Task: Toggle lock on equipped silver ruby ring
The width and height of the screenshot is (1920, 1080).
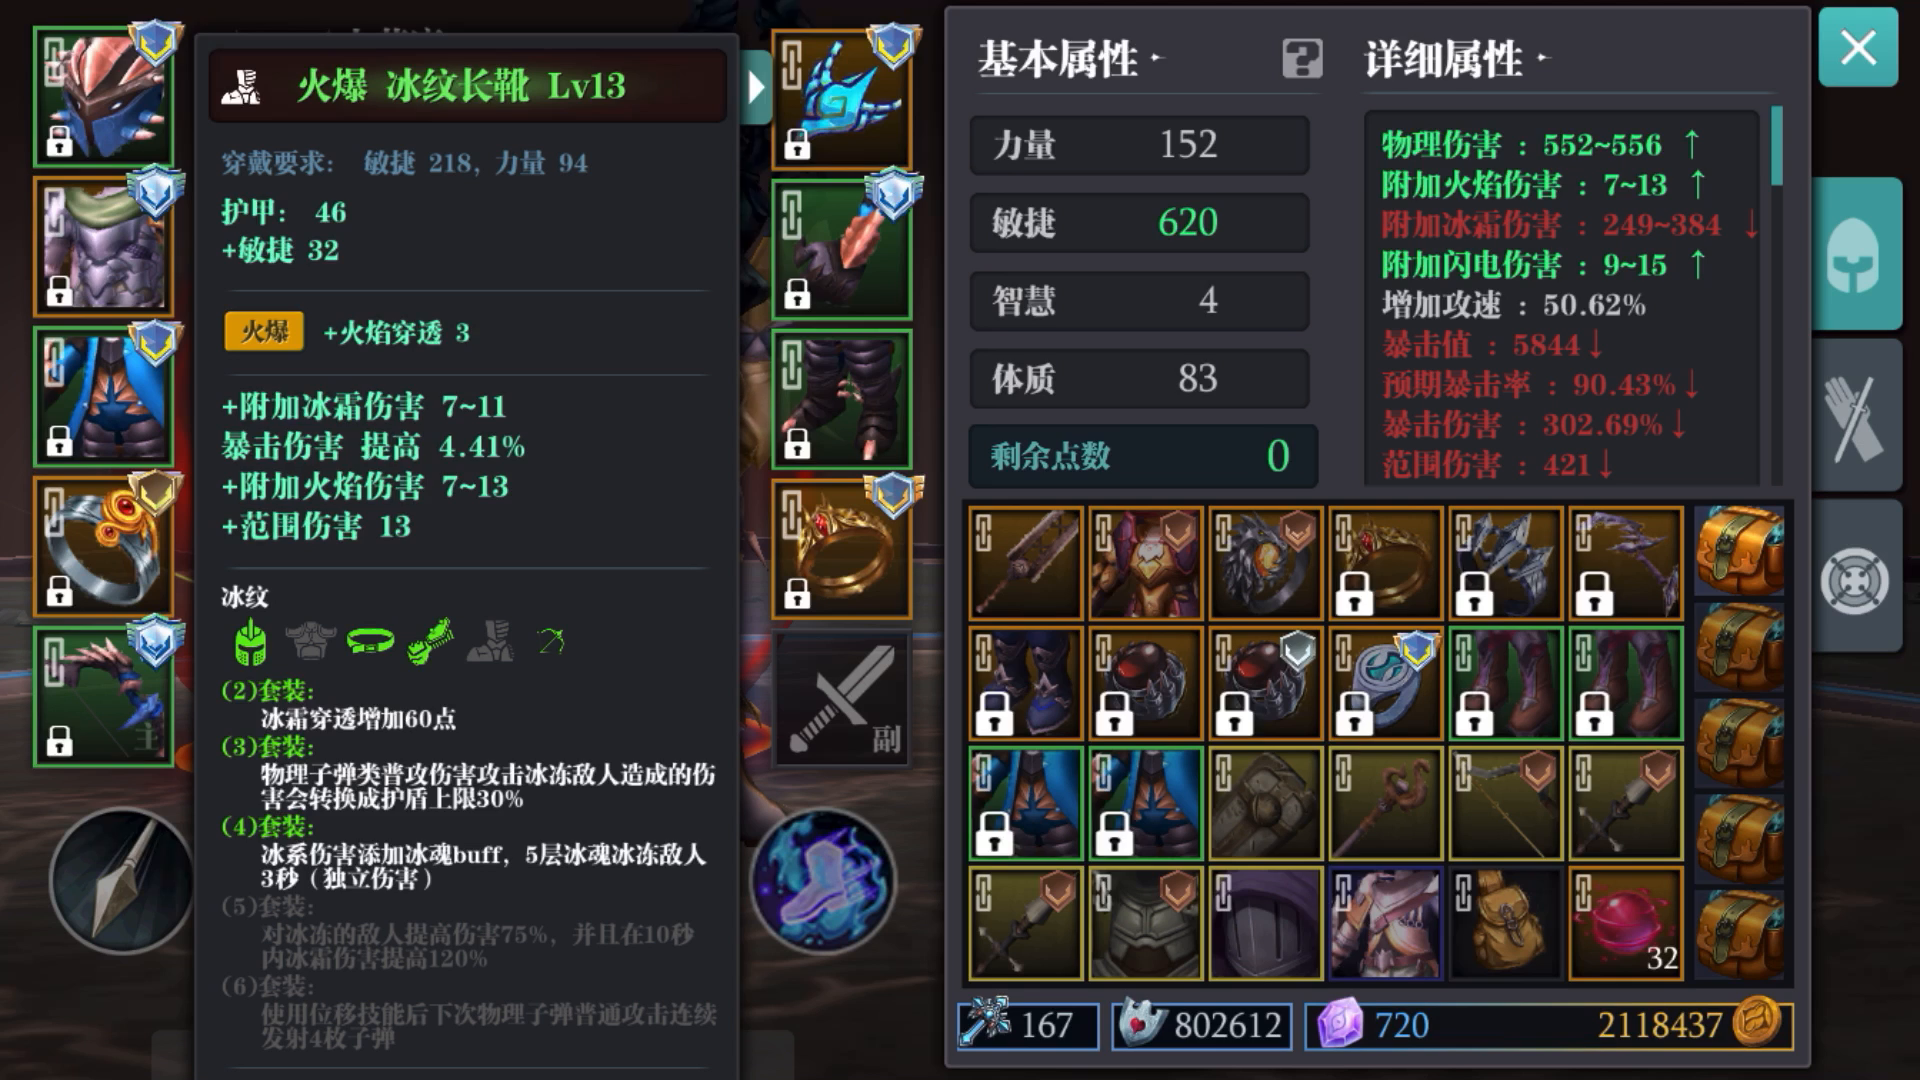Action: tap(60, 592)
